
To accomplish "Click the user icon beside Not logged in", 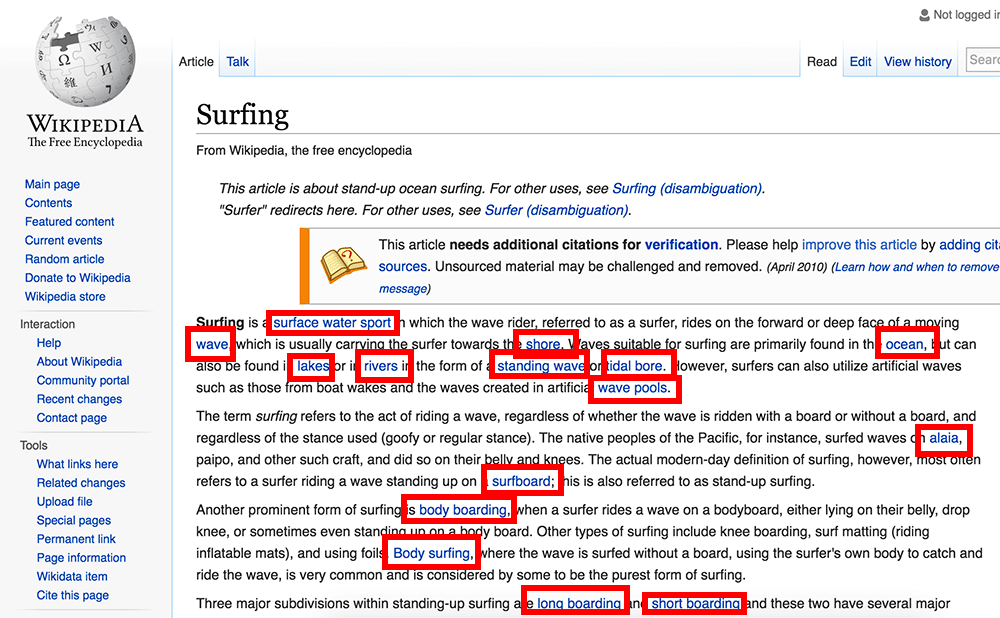I will point(924,15).
